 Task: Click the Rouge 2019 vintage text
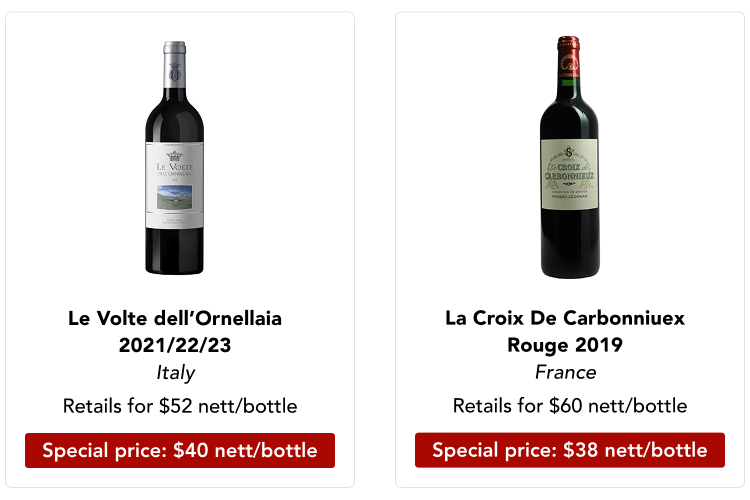pos(565,345)
